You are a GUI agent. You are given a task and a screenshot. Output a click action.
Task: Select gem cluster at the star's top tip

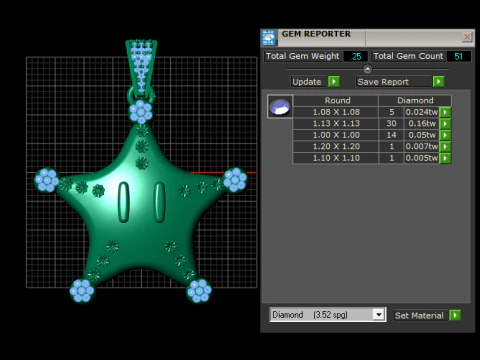click(x=141, y=112)
